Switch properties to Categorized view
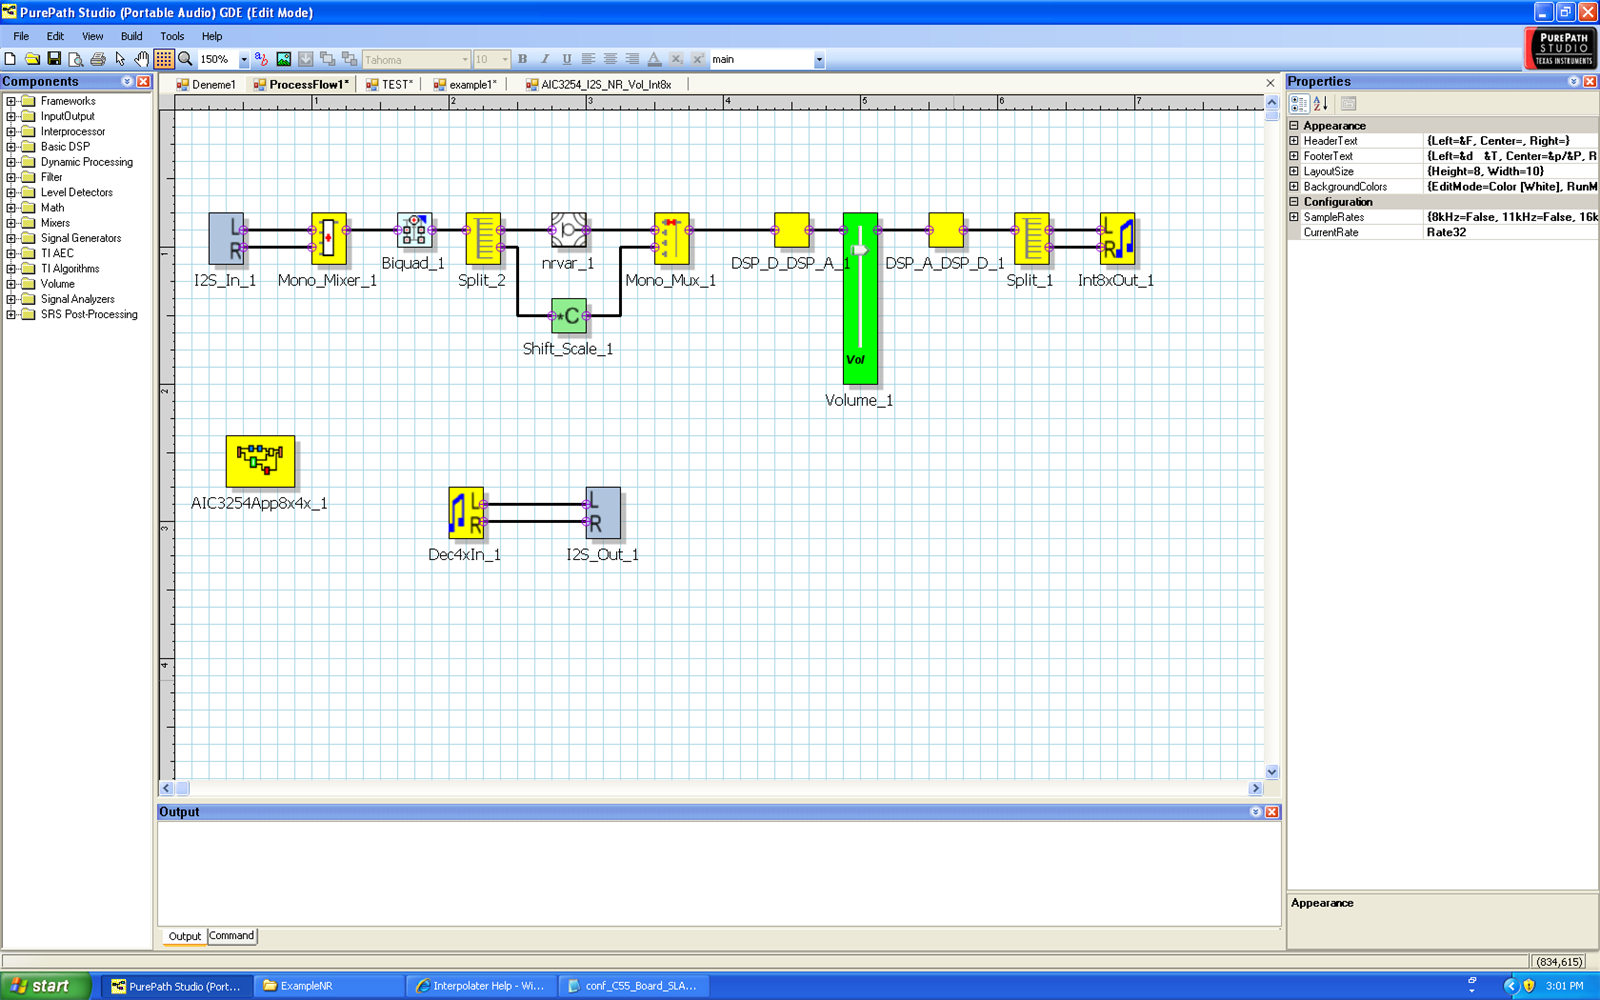The image size is (1600, 1000). [x=1299, y=103]
